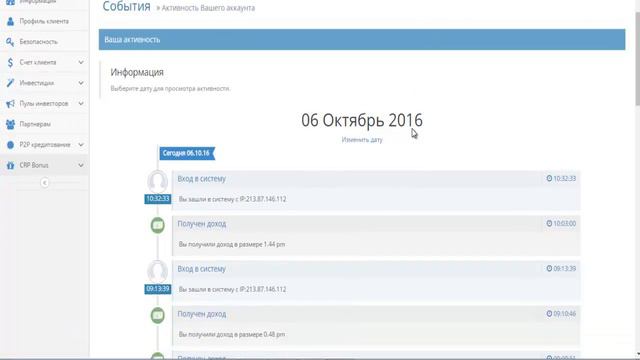Click clock icon beside 10:03:00 timestamp
Image resolution: width=640 pixels, height=360 pixels.
tap(549, 223)
